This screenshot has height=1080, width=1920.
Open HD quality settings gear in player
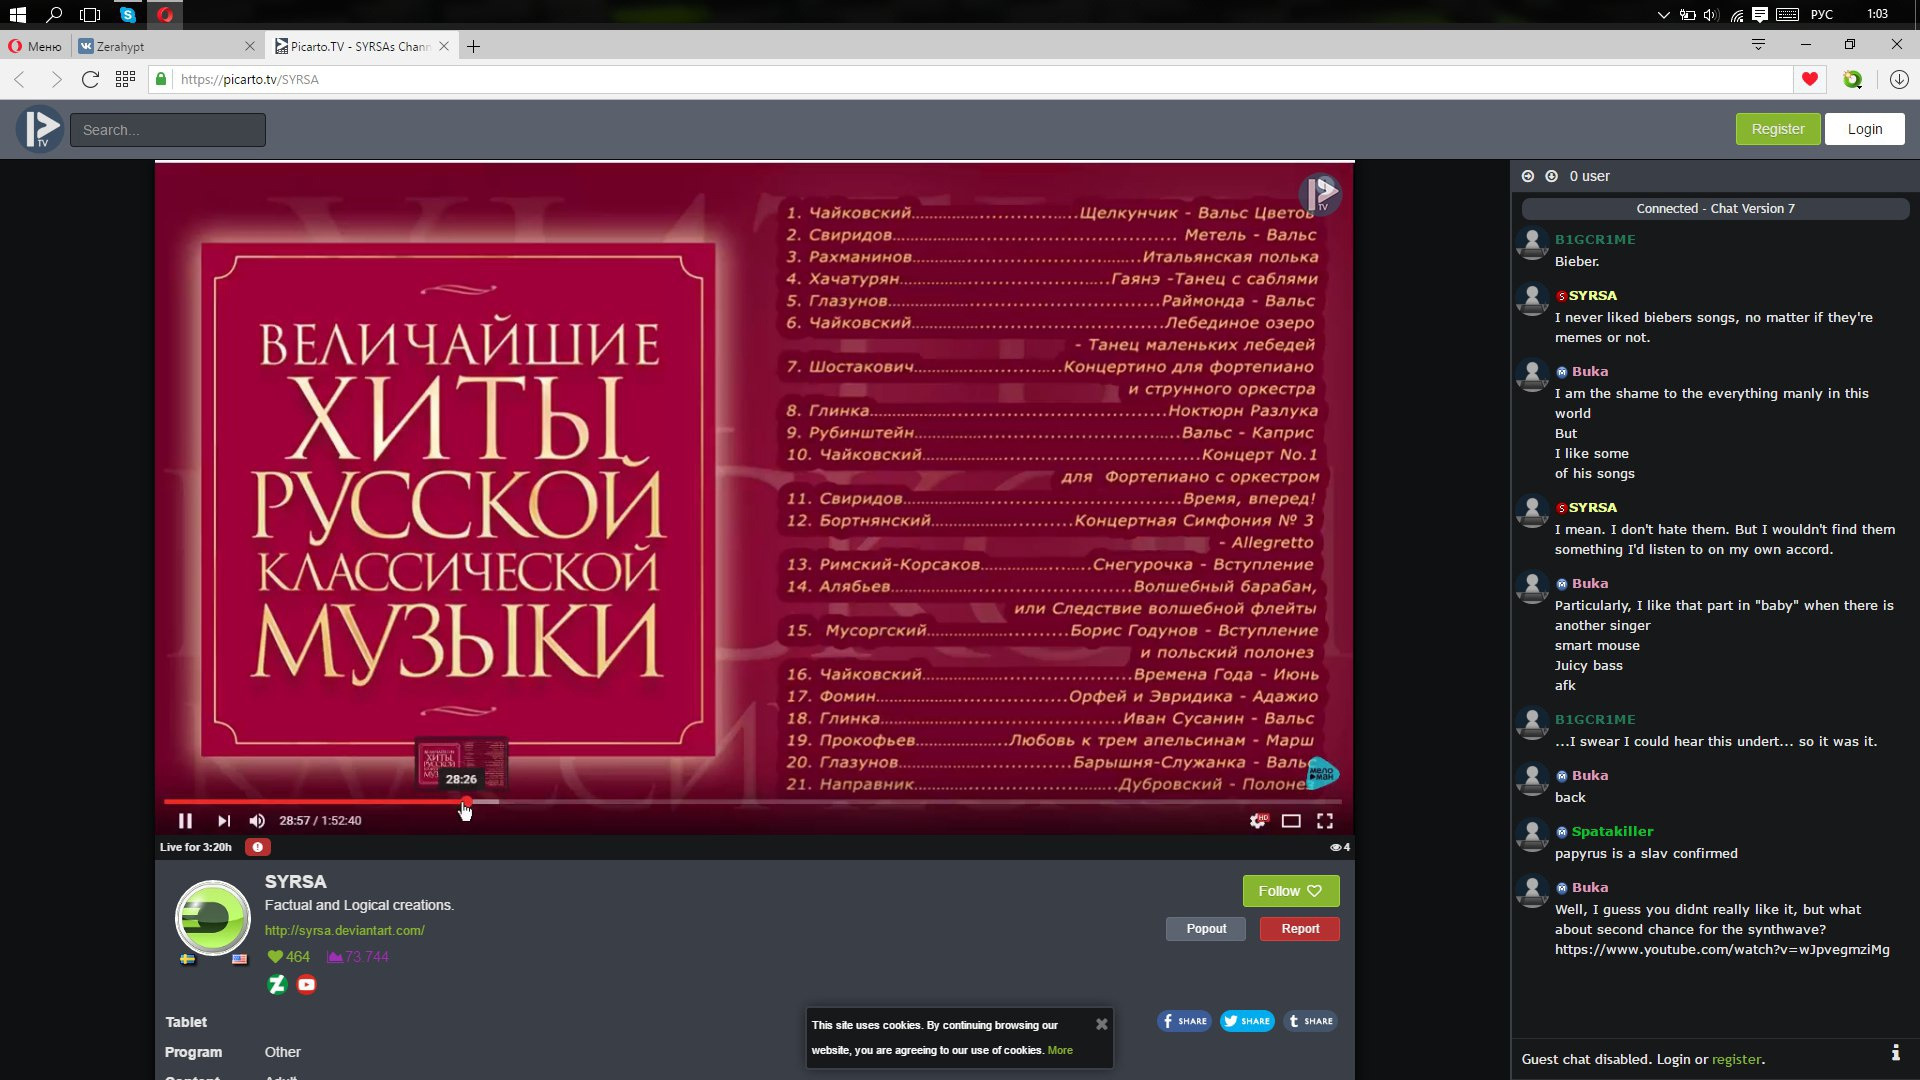(1258, 821)
